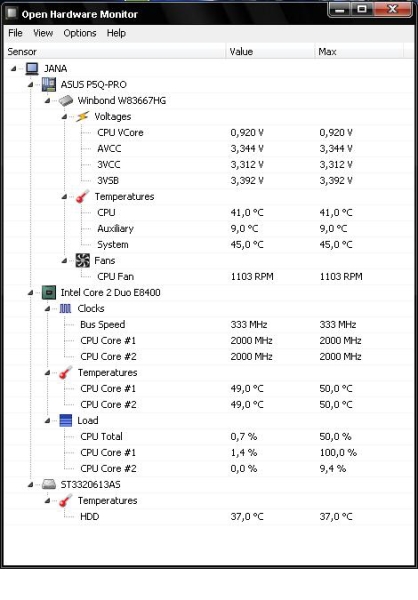
Task: Collapse the Intel Core 2 Duo E8400 node
Action: tap(31, 293)
